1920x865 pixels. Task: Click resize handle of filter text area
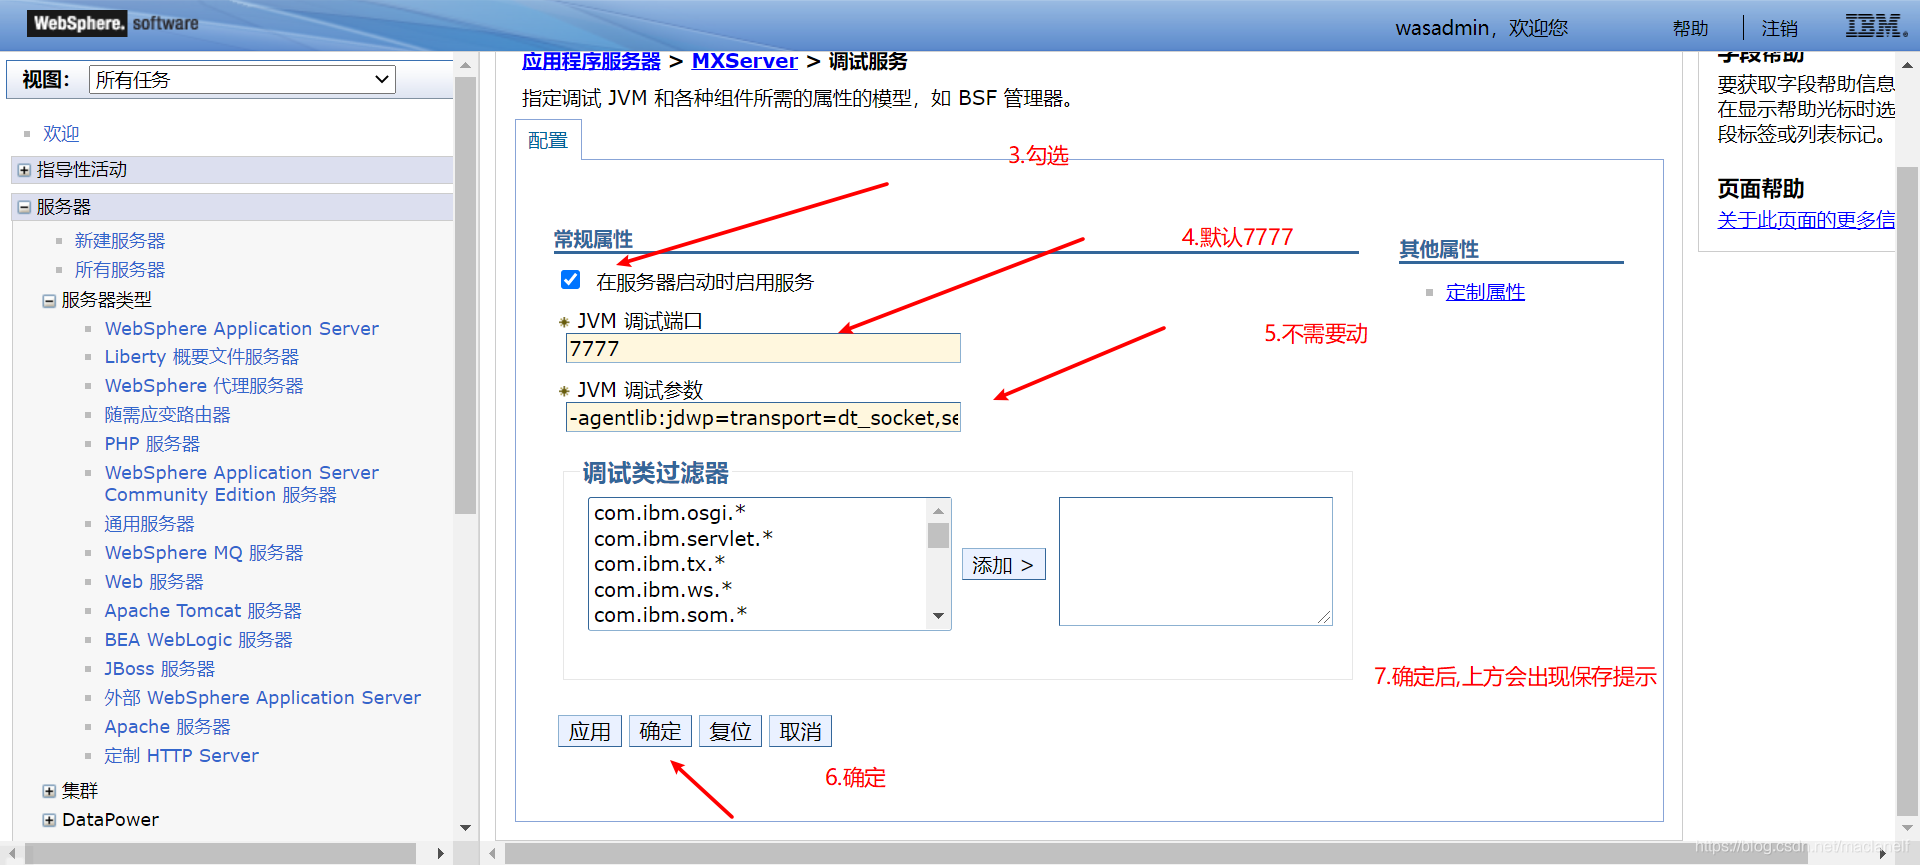tap(1324, 617)
